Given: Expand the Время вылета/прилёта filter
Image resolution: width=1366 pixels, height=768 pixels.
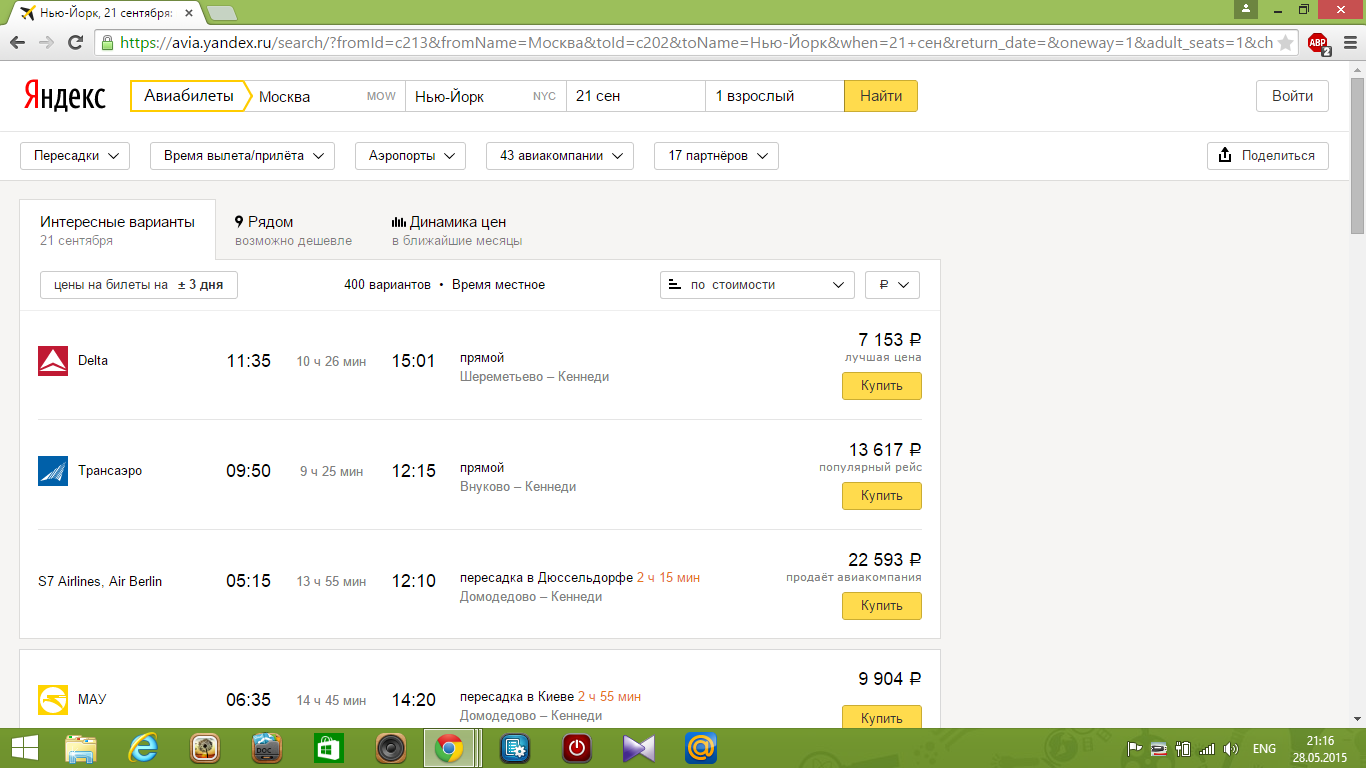Looking at the screenshot, I should 242,156.
